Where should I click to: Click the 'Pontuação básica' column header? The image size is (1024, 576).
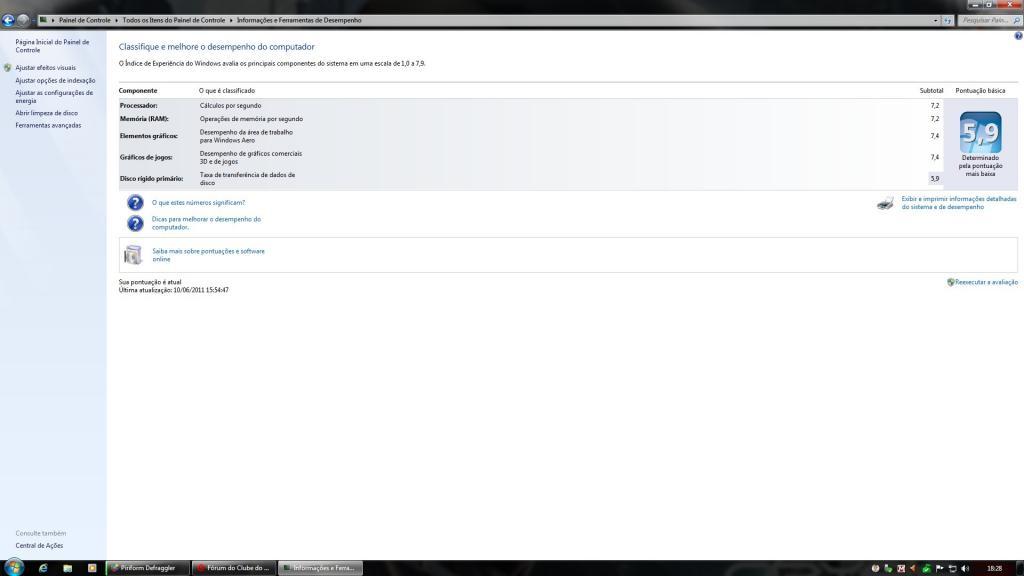(x=980, y=91)
